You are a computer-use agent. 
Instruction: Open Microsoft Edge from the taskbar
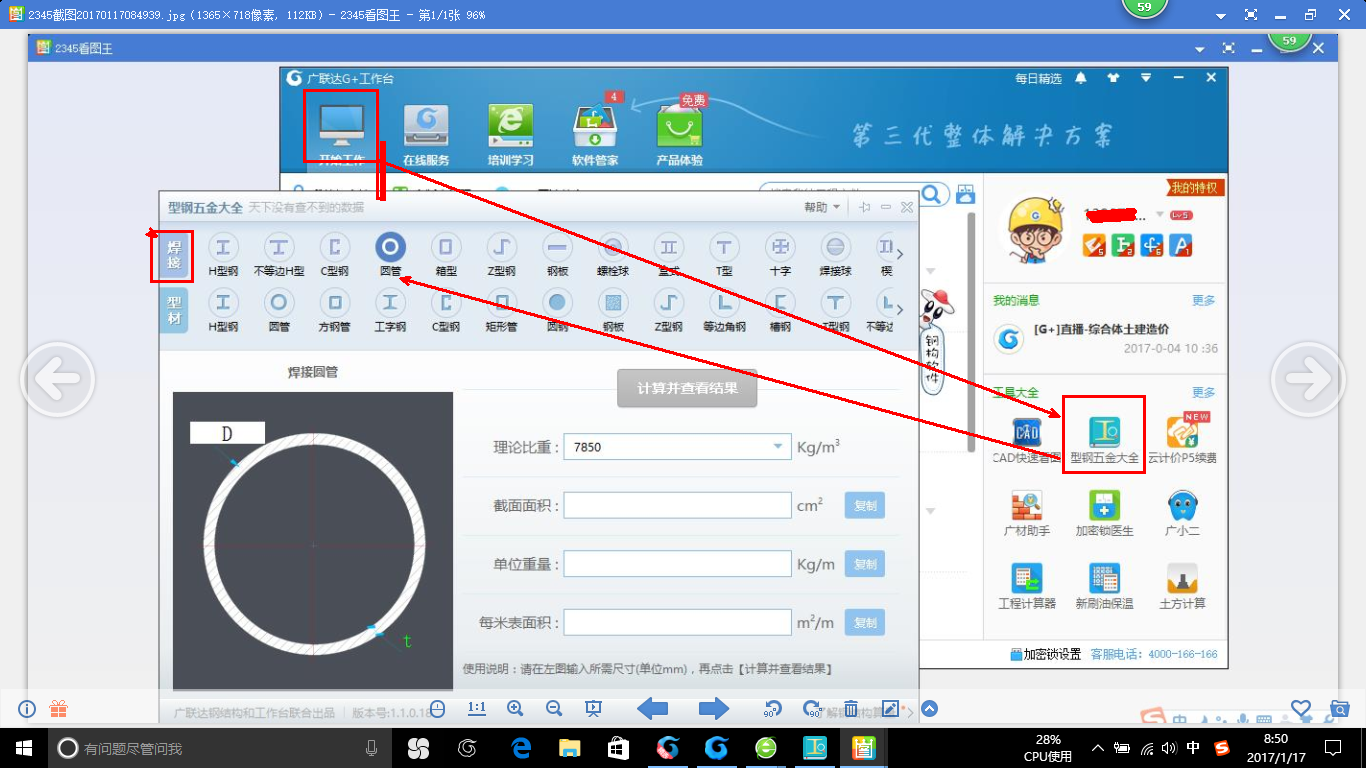520,747
